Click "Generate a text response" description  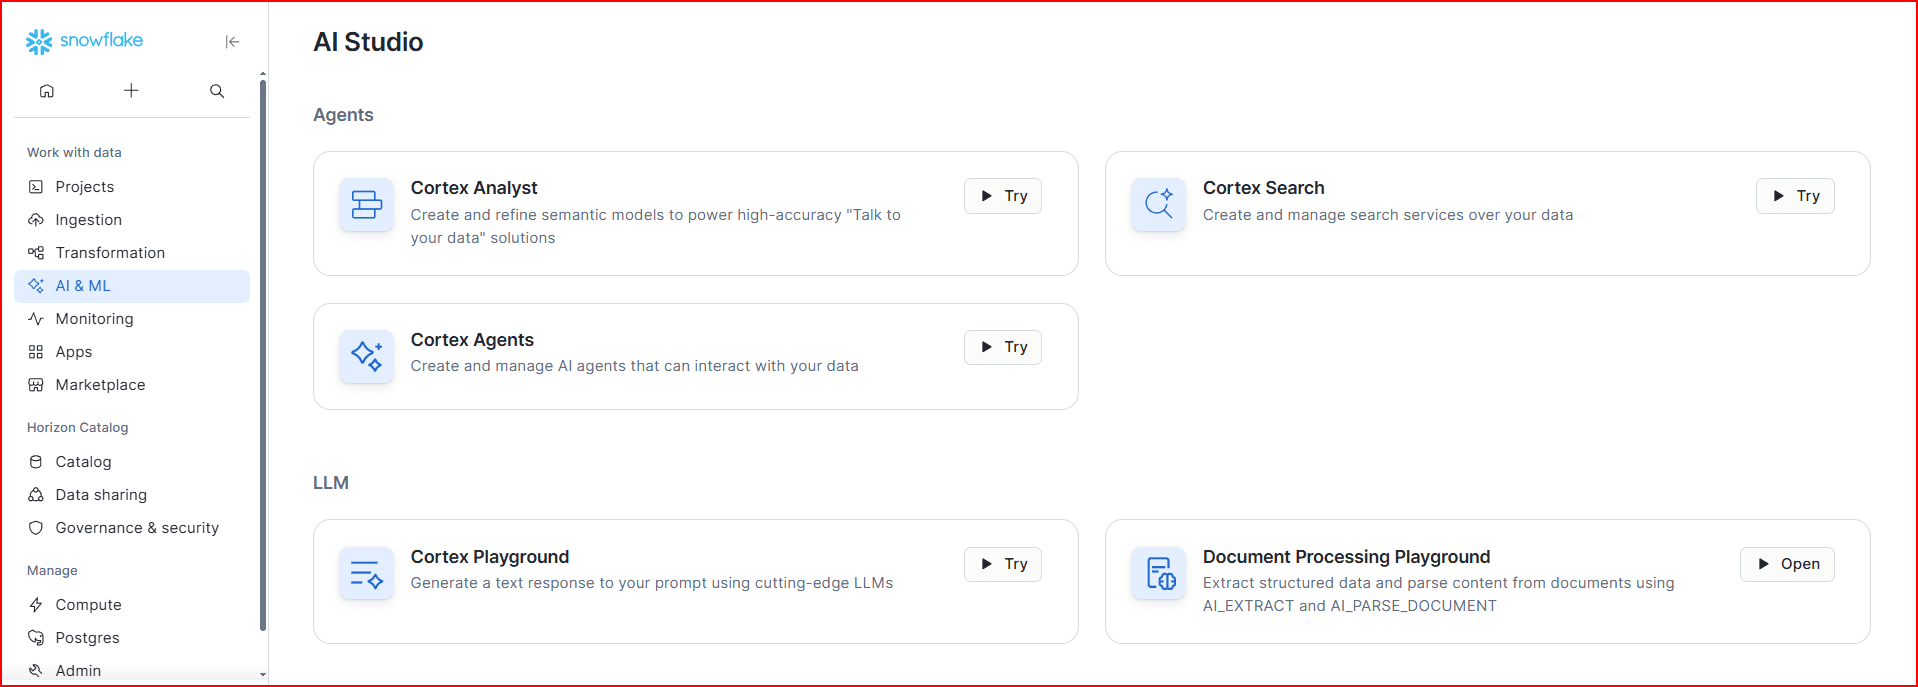[652, 583]
